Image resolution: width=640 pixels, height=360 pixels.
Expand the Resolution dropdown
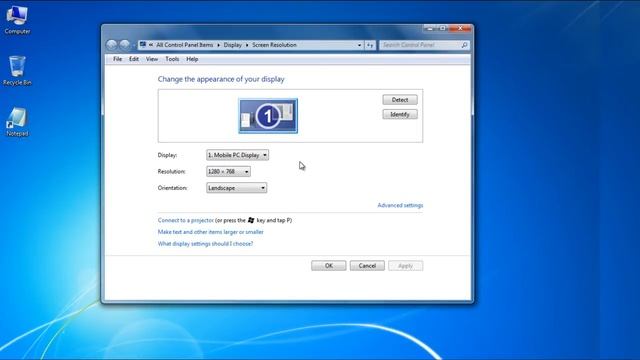[x=228, y=171]
